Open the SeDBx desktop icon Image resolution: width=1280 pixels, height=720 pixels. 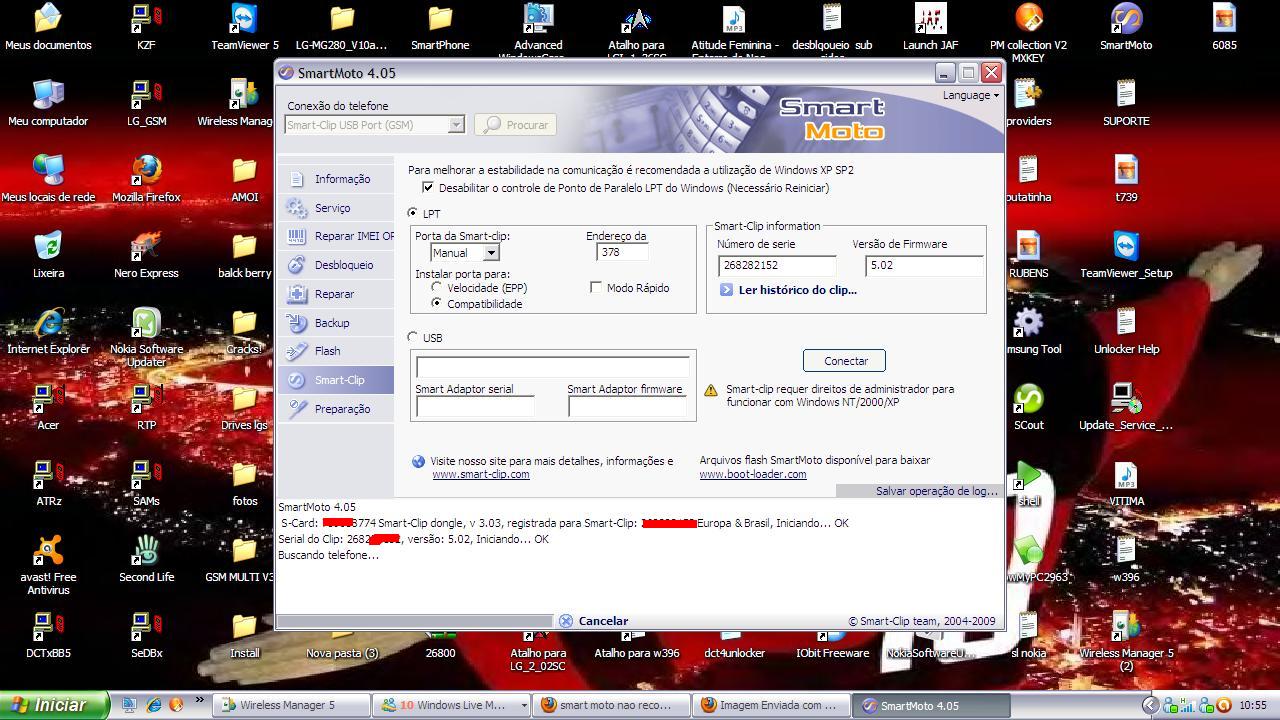[146, 635]
